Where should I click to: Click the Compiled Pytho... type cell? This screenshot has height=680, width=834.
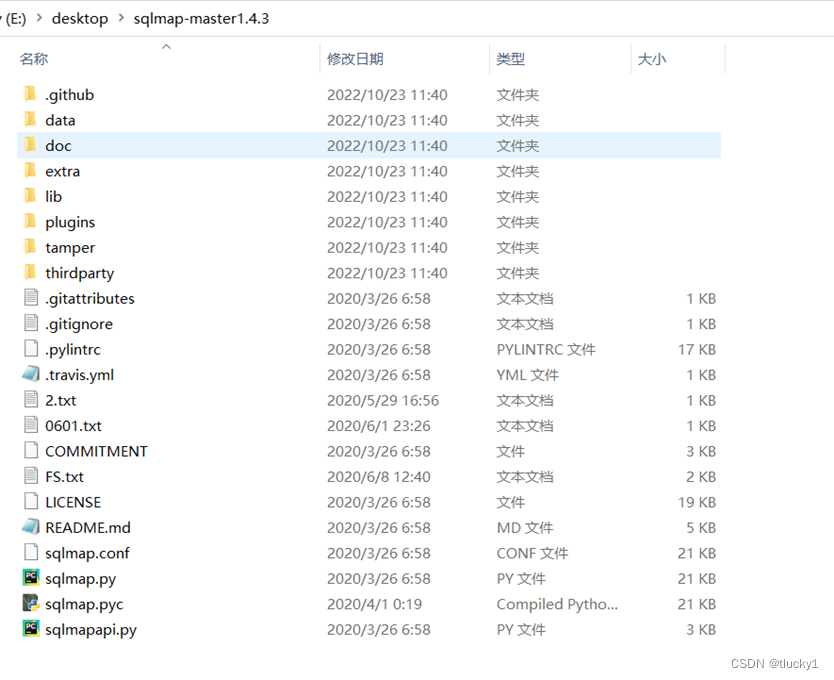pos(557,604)
